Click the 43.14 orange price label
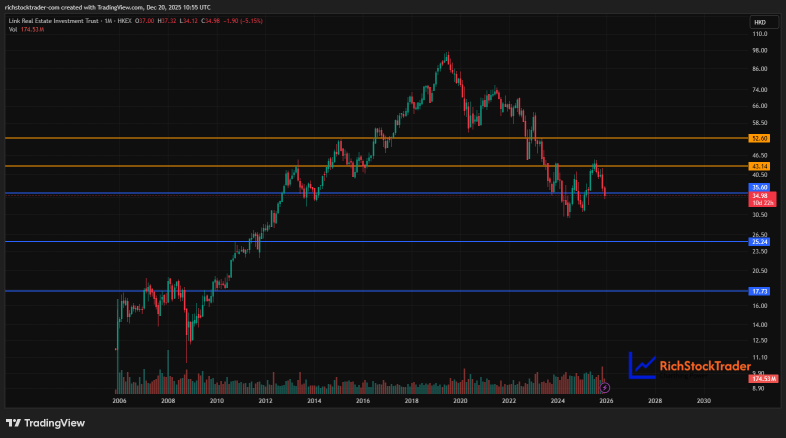Image resolution: width=786 pixels, height=438 pixels. [759, 166]
